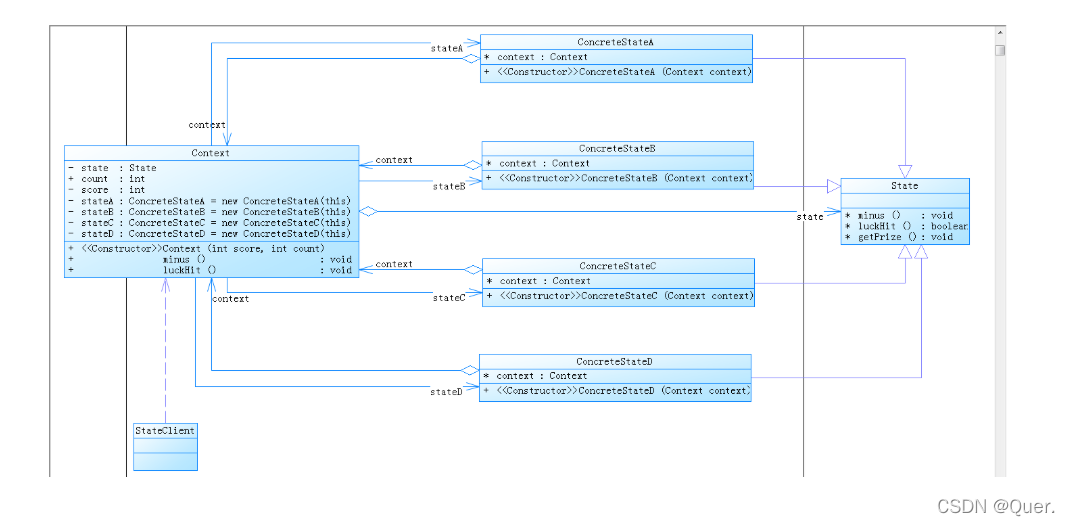Viewport: 1070px width, 526px height.
Task: Click the stateA role label
Action: (447, 48)
